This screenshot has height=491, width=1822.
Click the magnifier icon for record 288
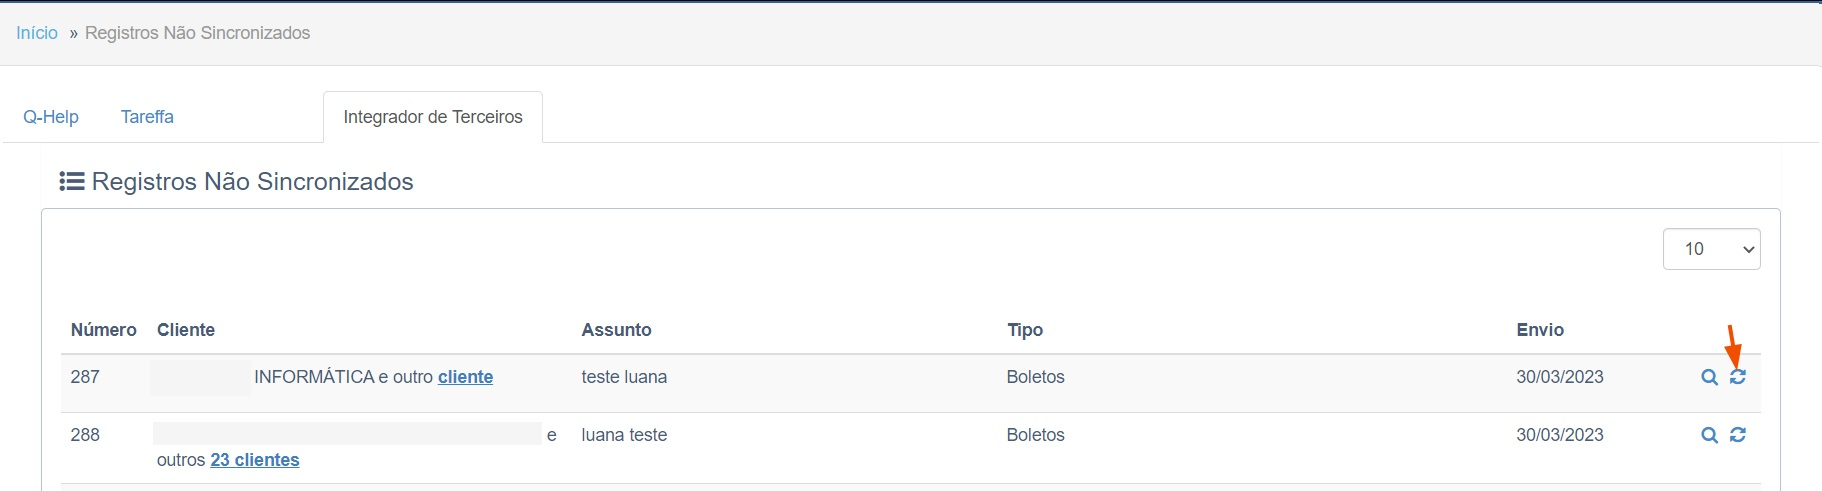[x=1710, y=435]
